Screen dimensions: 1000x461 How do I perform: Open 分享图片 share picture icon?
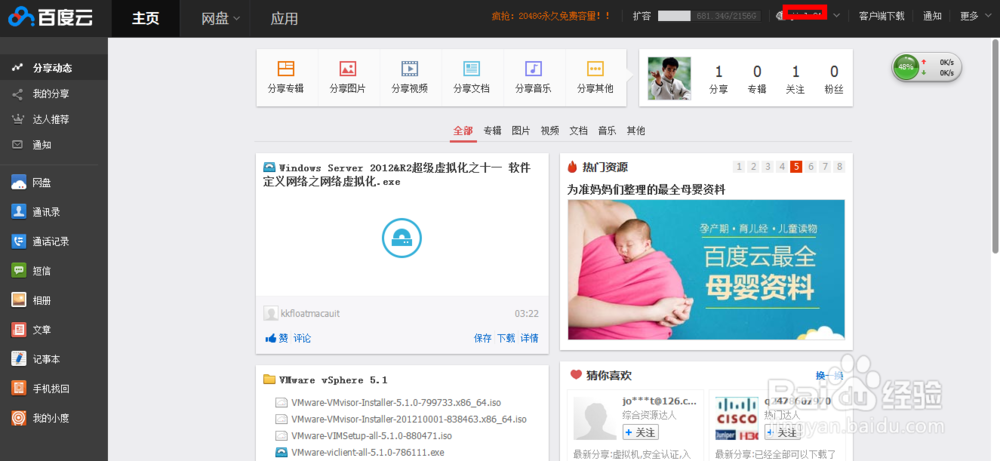[348, 69]
